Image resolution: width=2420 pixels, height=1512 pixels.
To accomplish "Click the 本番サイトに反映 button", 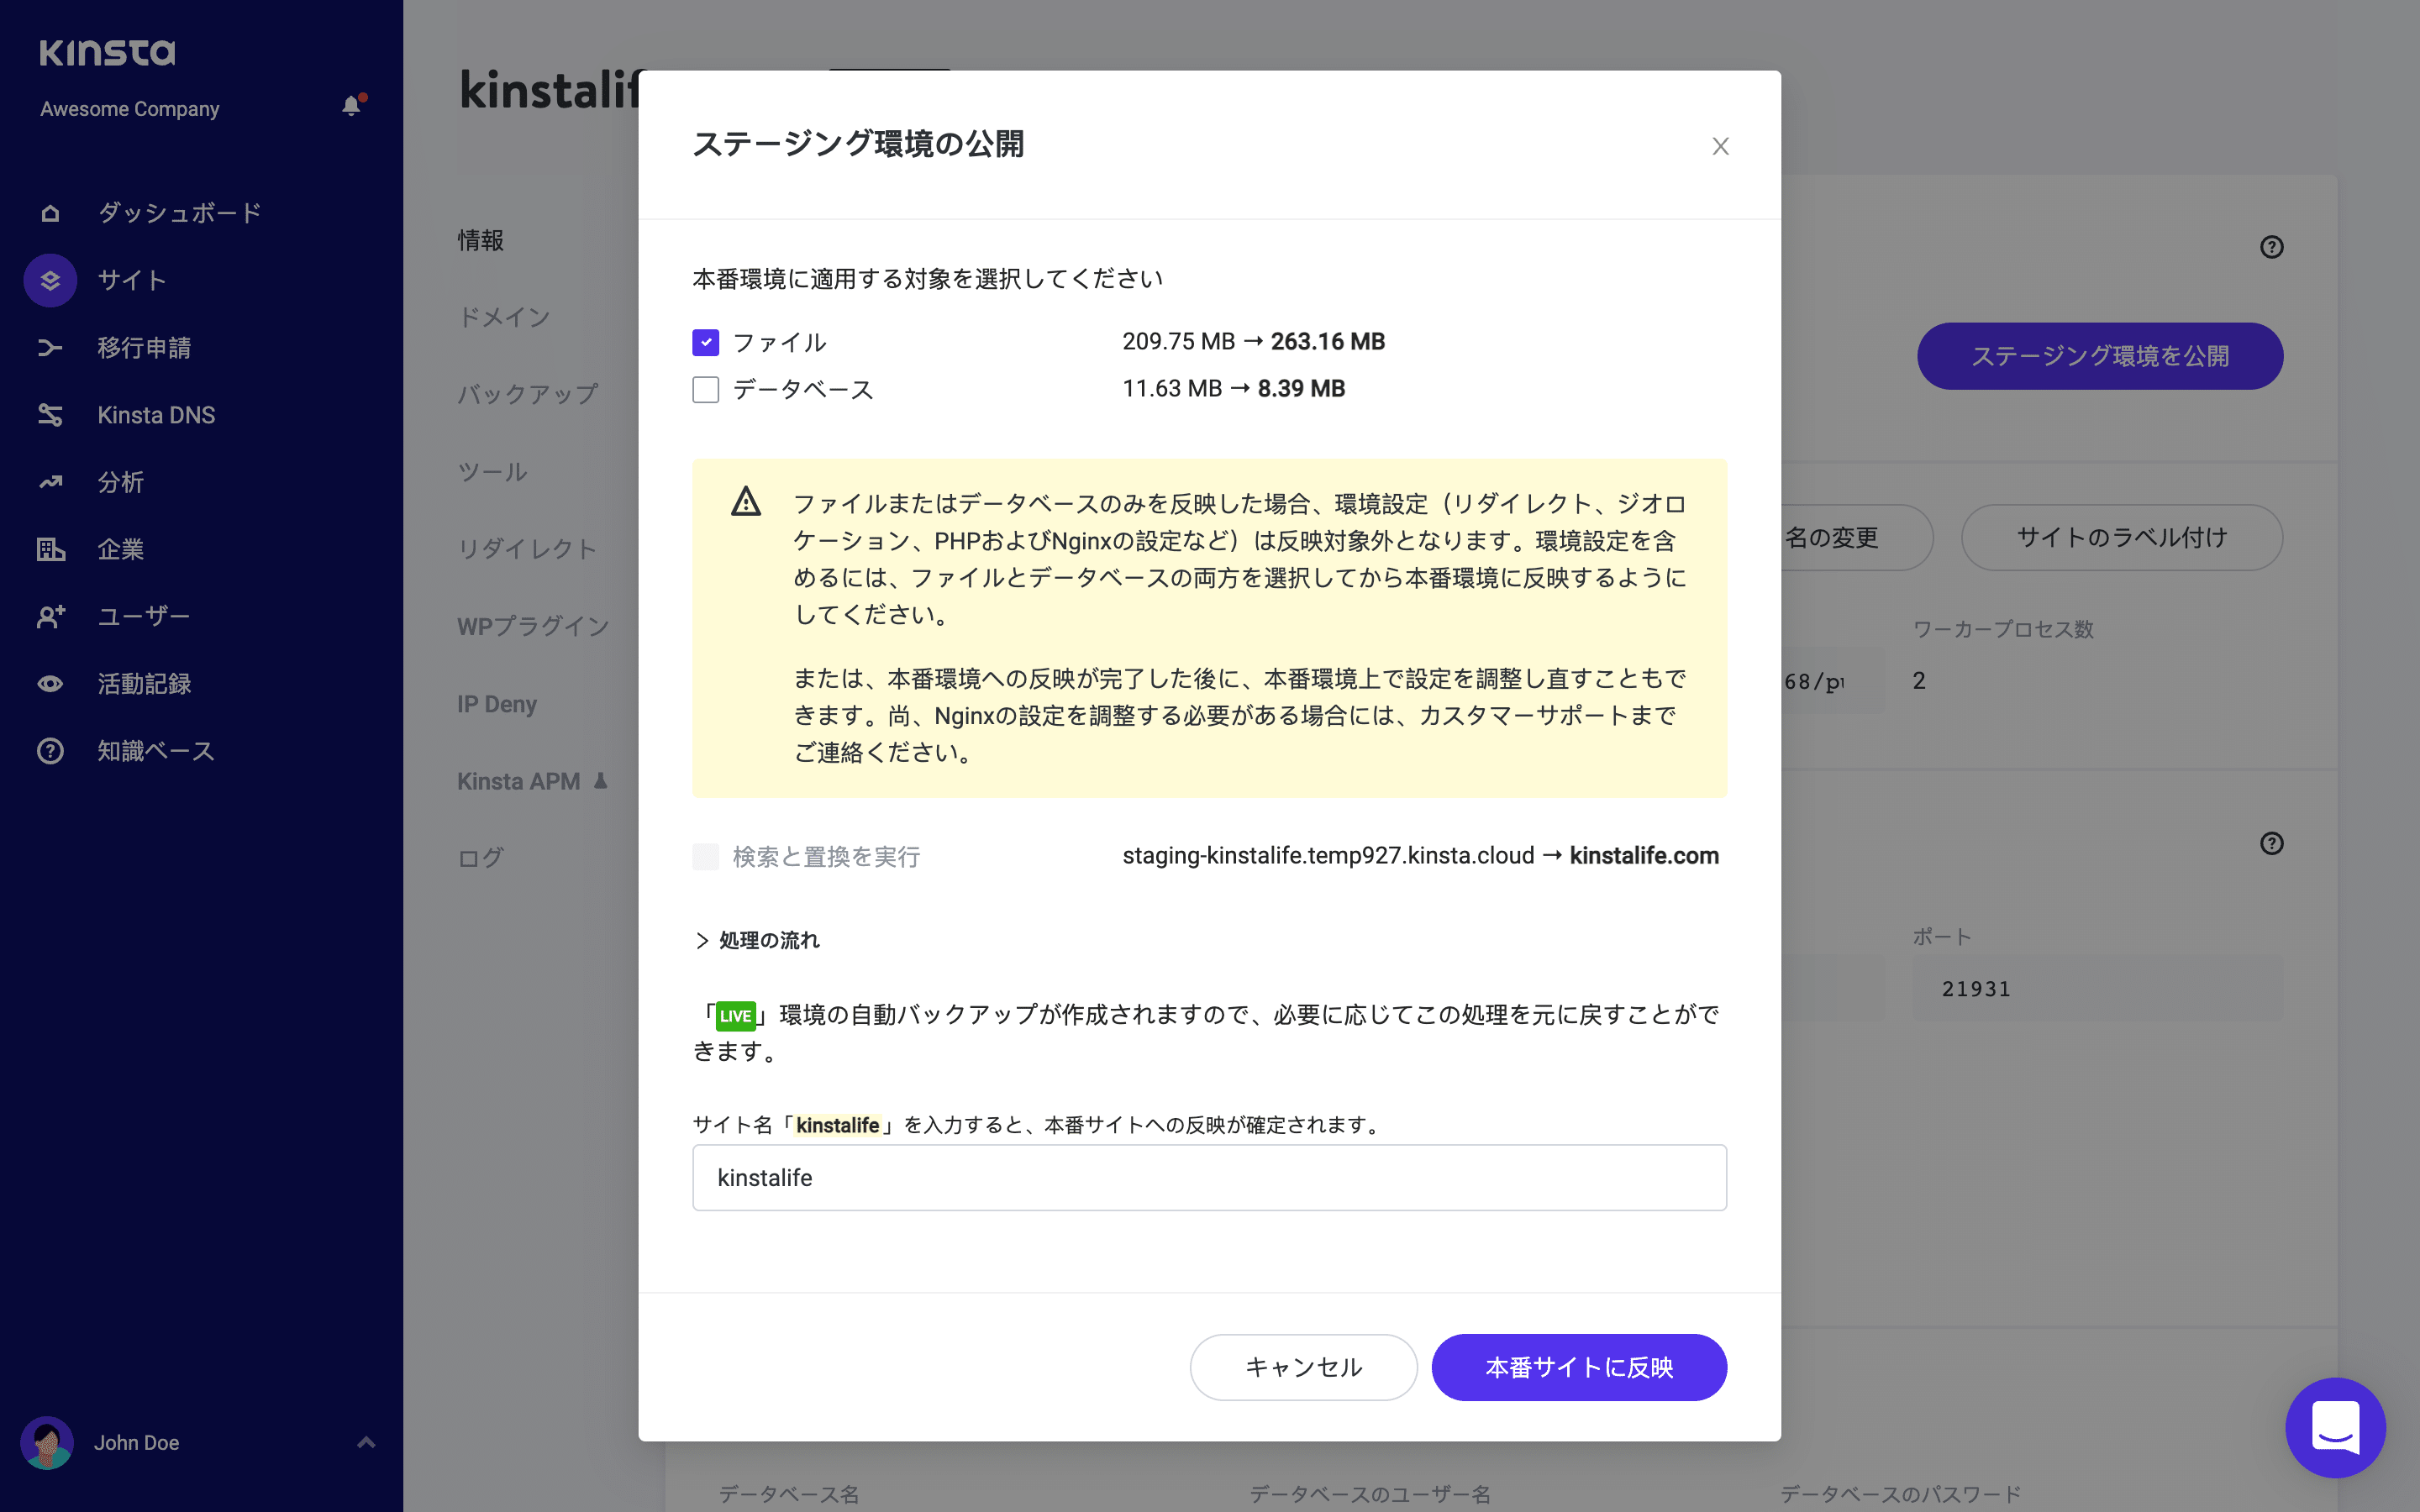I will coord(1578,1367).
